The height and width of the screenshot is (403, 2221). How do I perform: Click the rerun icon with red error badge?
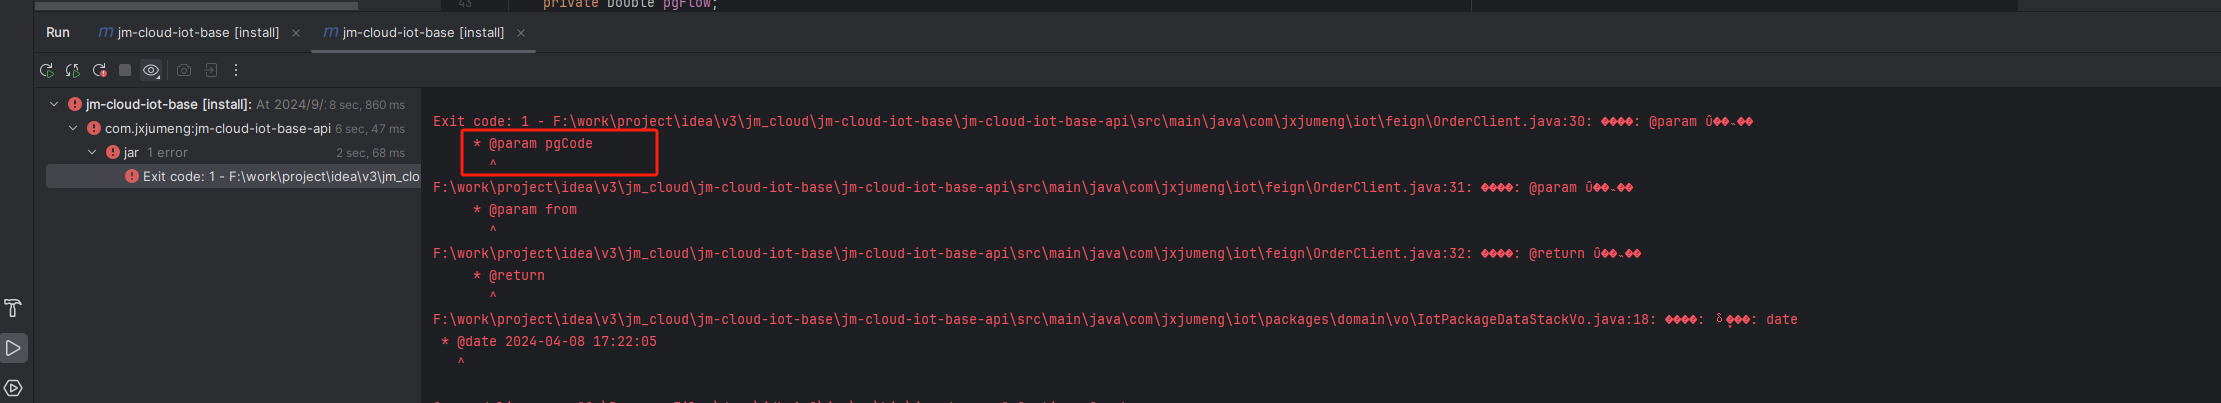click(99, 71)
